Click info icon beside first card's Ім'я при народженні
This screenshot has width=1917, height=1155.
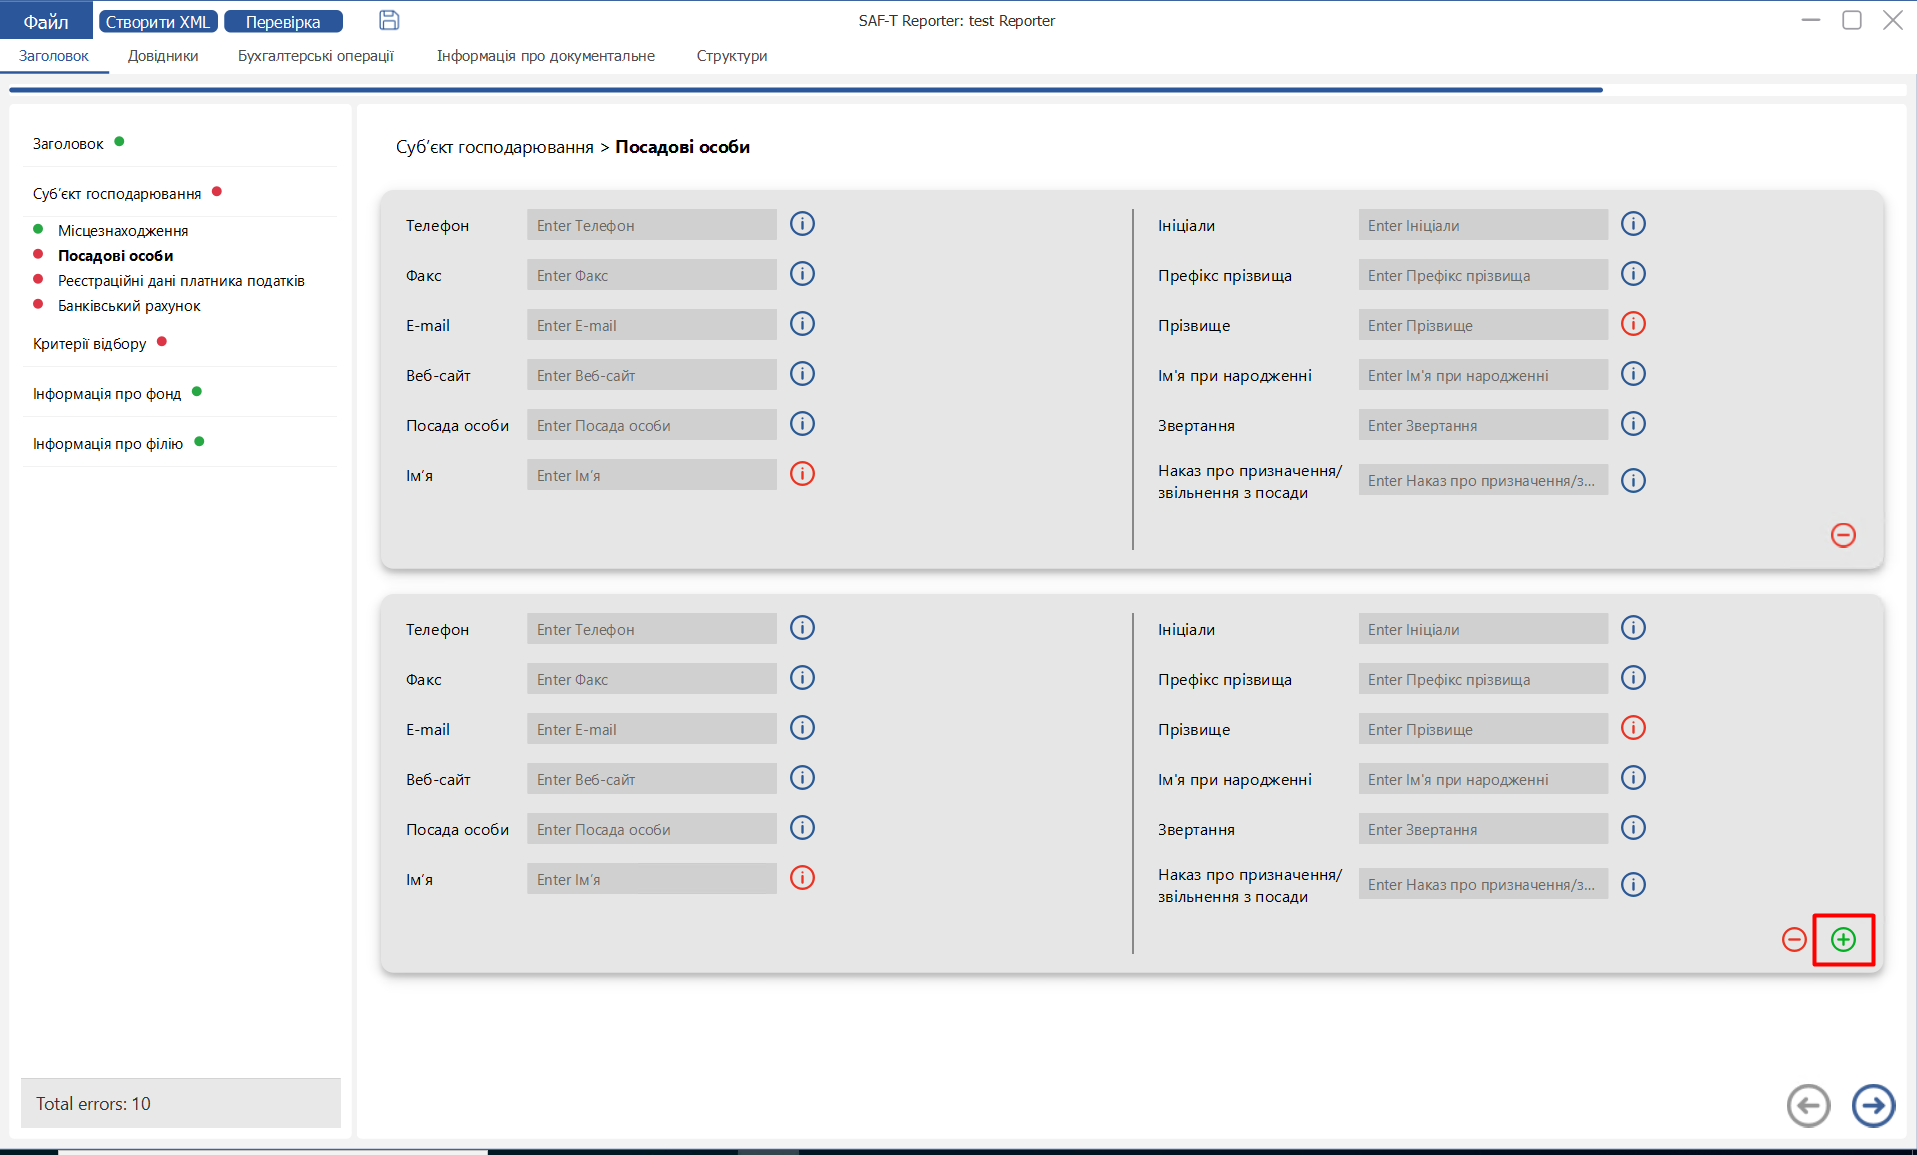pos(1633,374)
